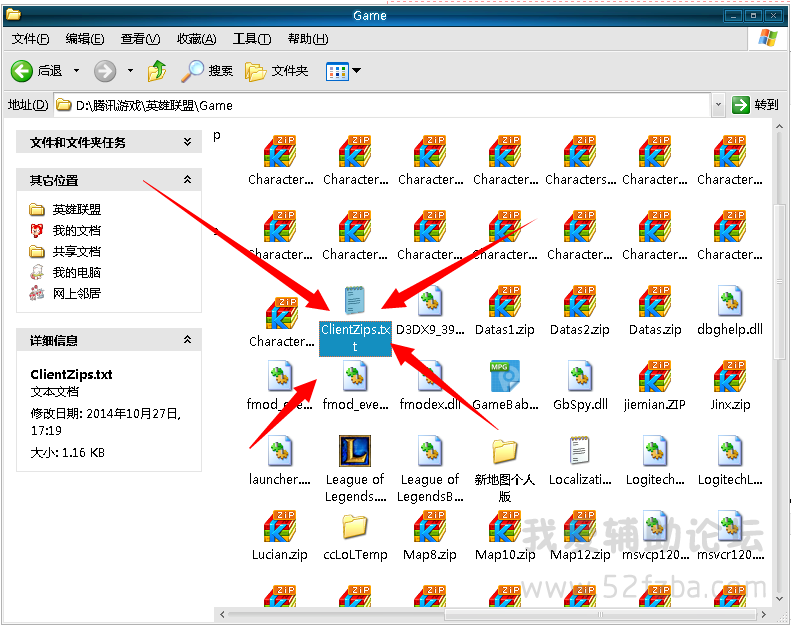Click the Forward arrow button
This screenshot has width=791, height=626.
click(x=105, y=71)
